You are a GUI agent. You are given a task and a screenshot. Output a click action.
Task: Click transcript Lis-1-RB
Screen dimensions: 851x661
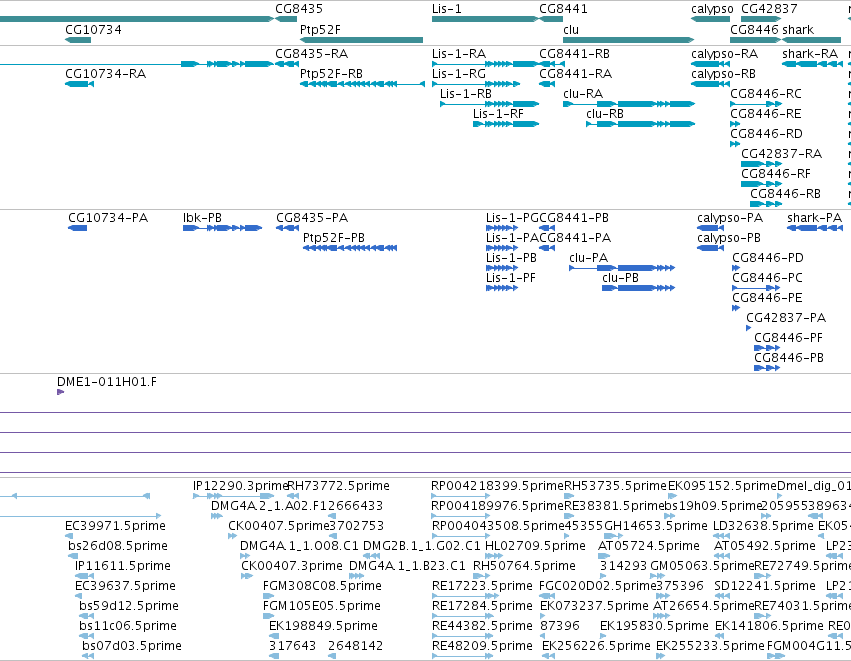point(466,94)
